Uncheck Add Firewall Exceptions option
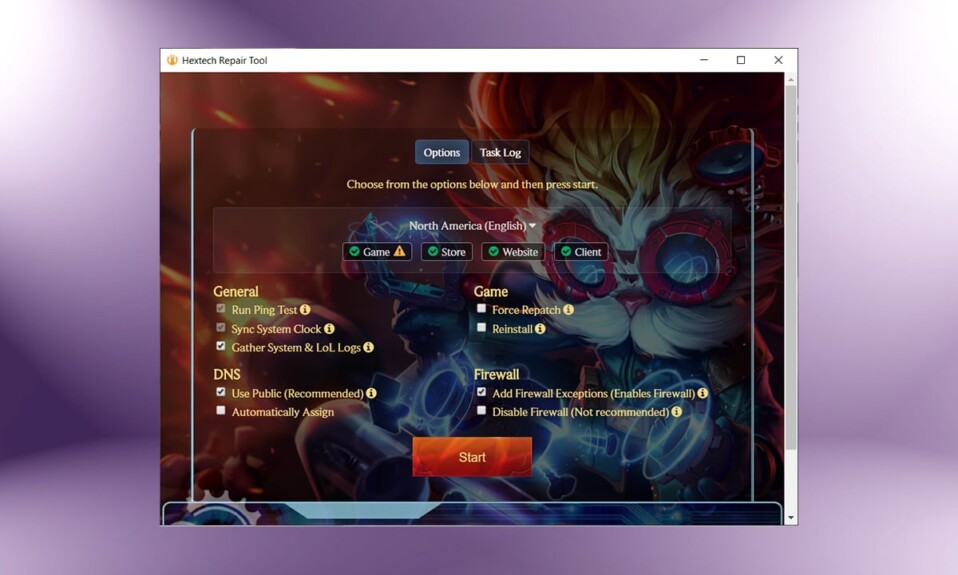Image resolution: width=958 pixels, height=575 pixels. click(481, 392)
